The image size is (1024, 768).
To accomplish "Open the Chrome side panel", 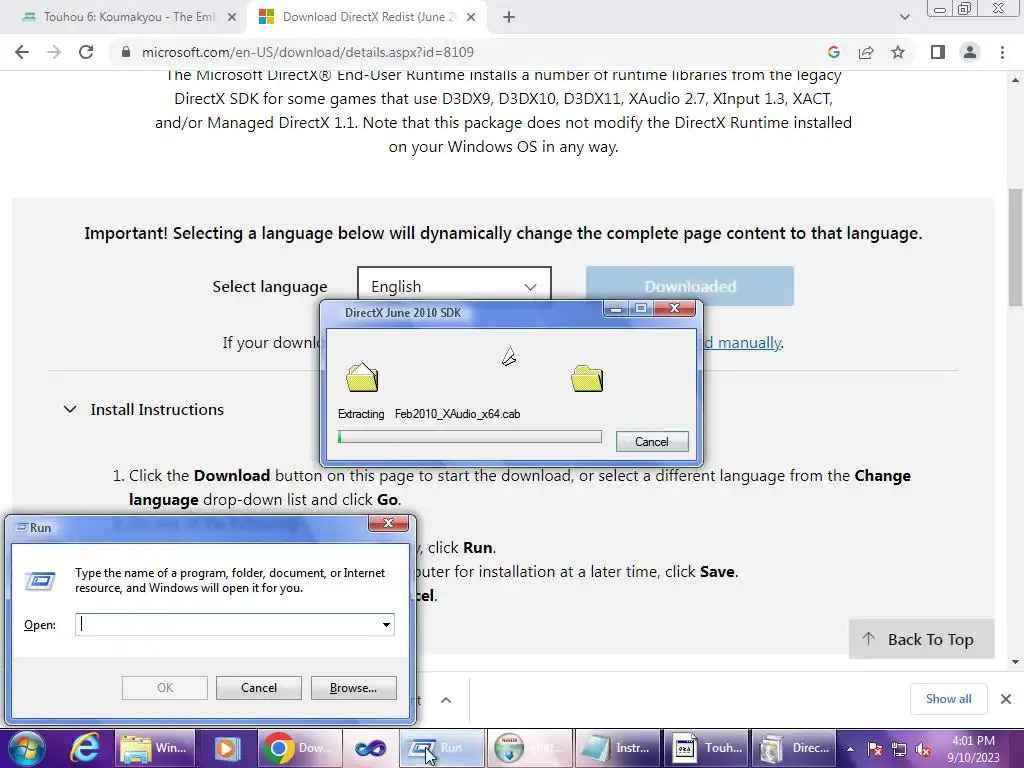I will (x=938, y=52).
